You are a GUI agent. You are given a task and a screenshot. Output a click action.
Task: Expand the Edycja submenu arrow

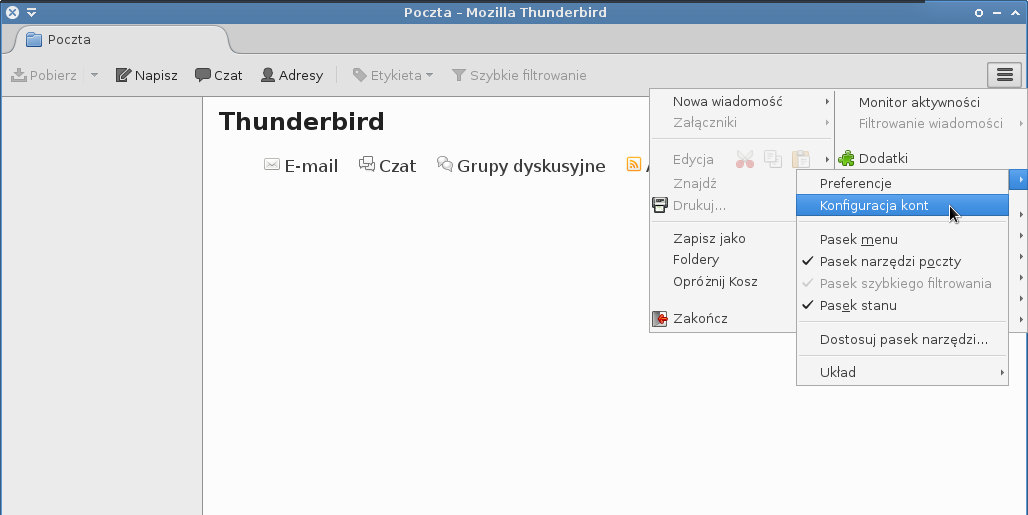827,159
